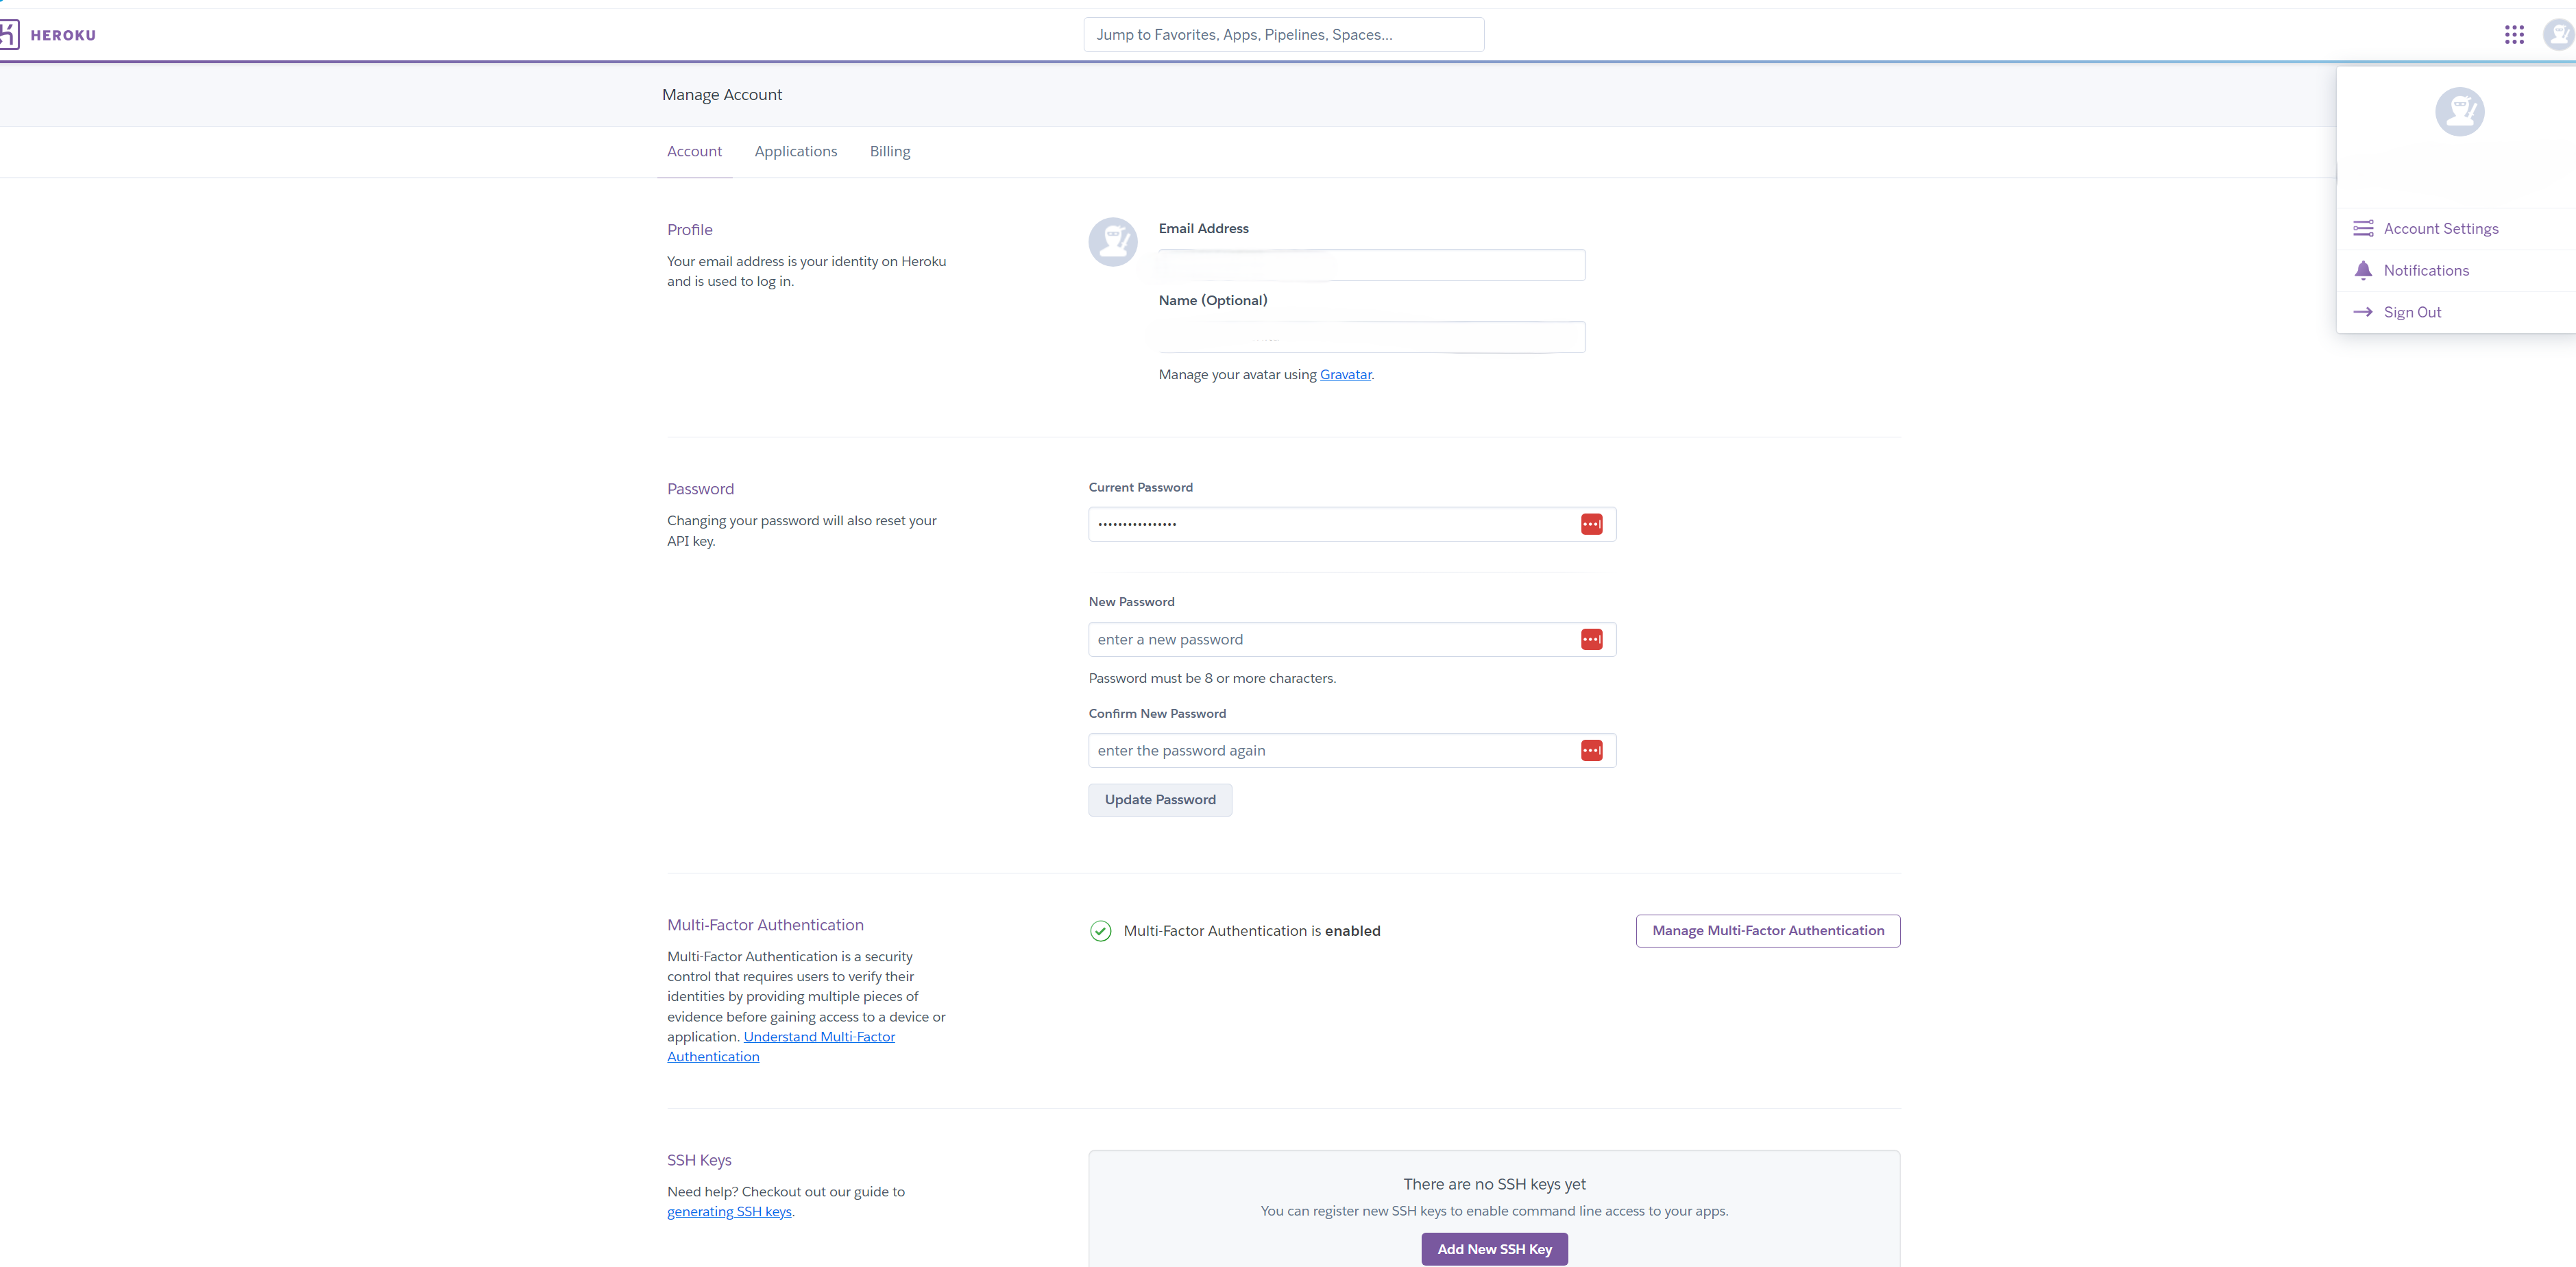Screen dimensions: 2576x1267
Task: Click Update Password button
Action: click(x=1160, y=799)
